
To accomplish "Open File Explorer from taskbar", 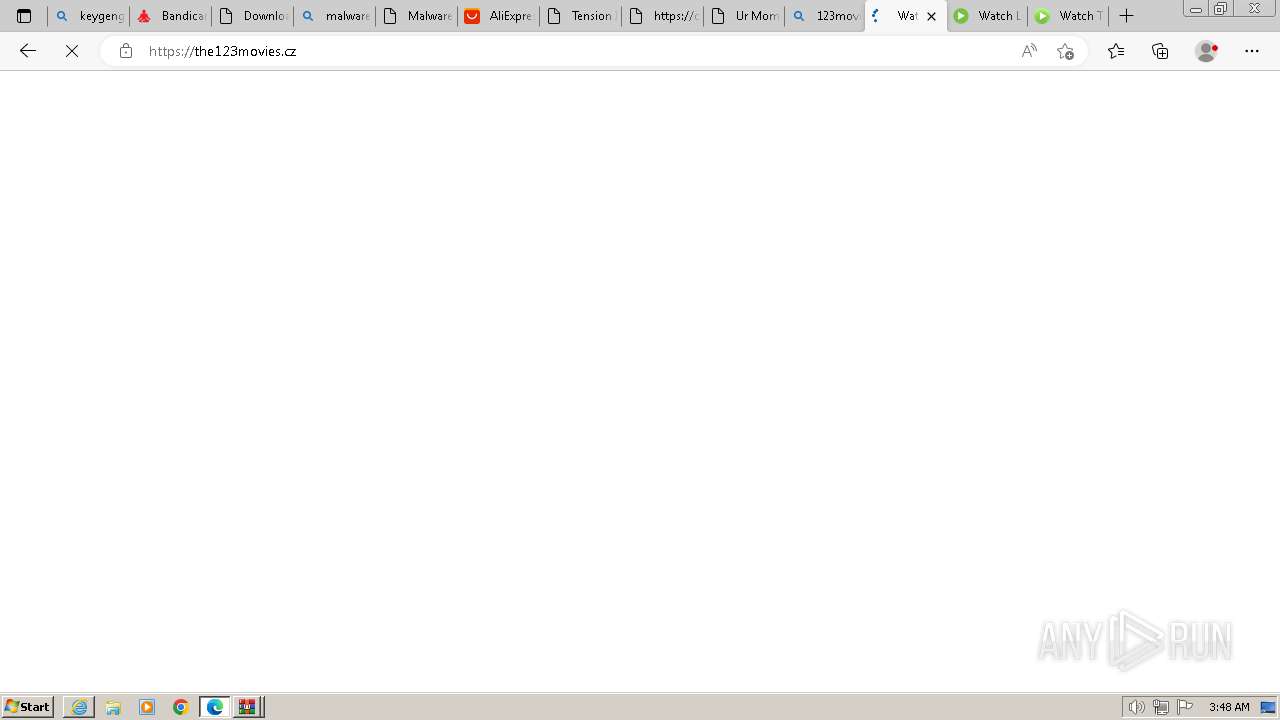I will click(x=113, y=707).
